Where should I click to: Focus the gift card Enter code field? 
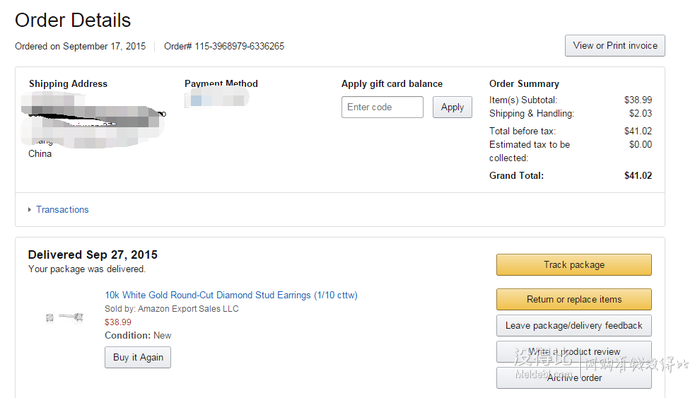tap(382, 107)
